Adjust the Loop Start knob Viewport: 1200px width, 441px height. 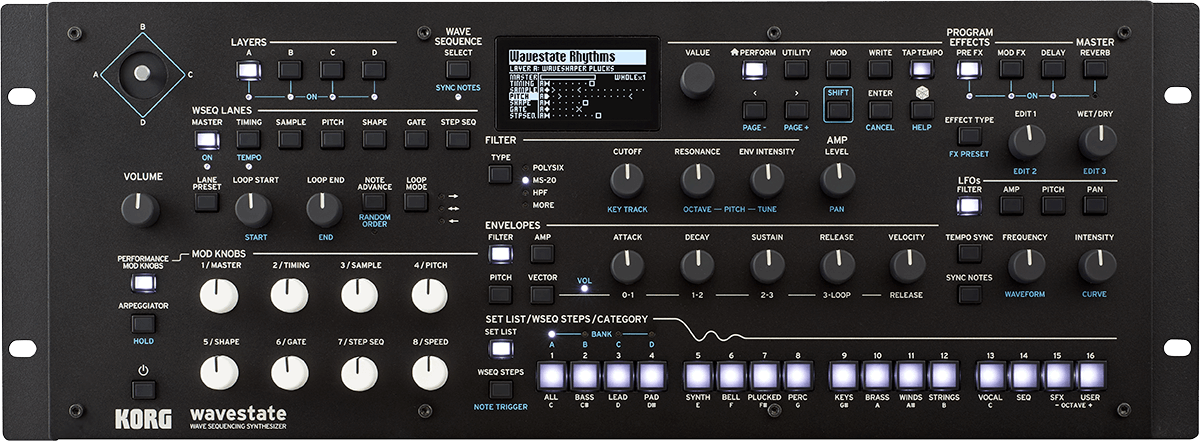point(254,209)
